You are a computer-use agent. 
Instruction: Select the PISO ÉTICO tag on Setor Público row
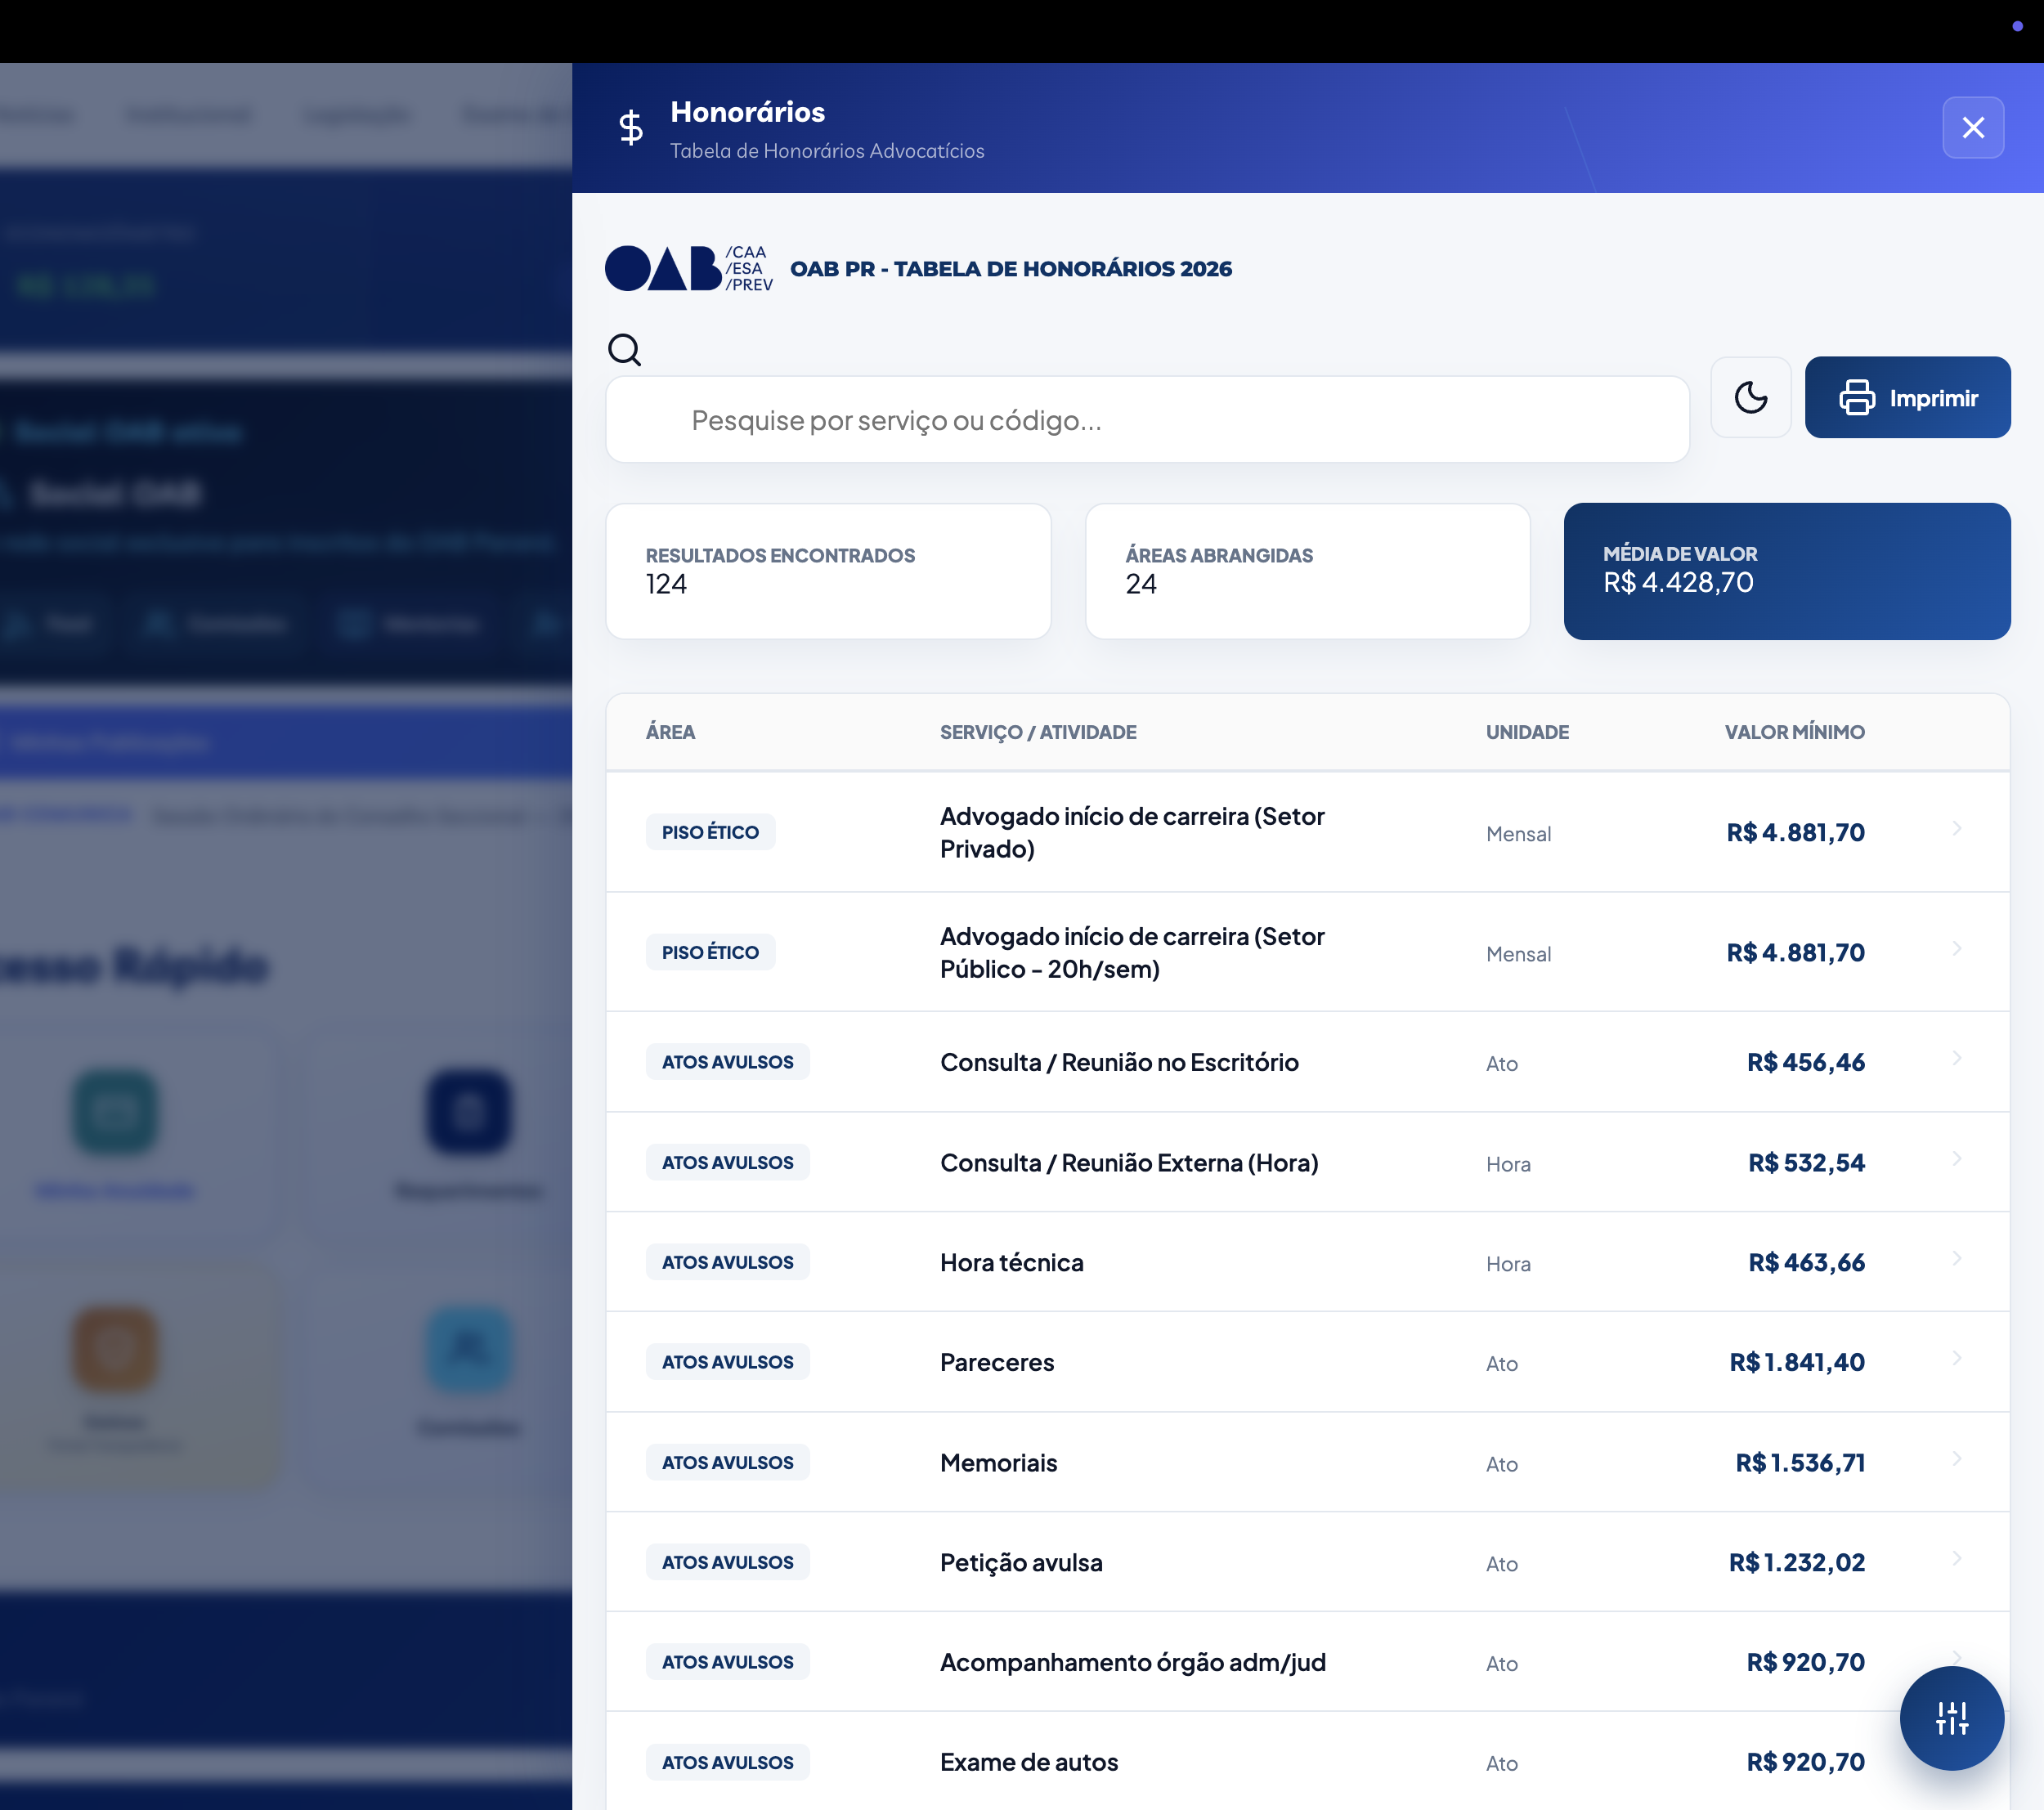click(x=710, y=952)
